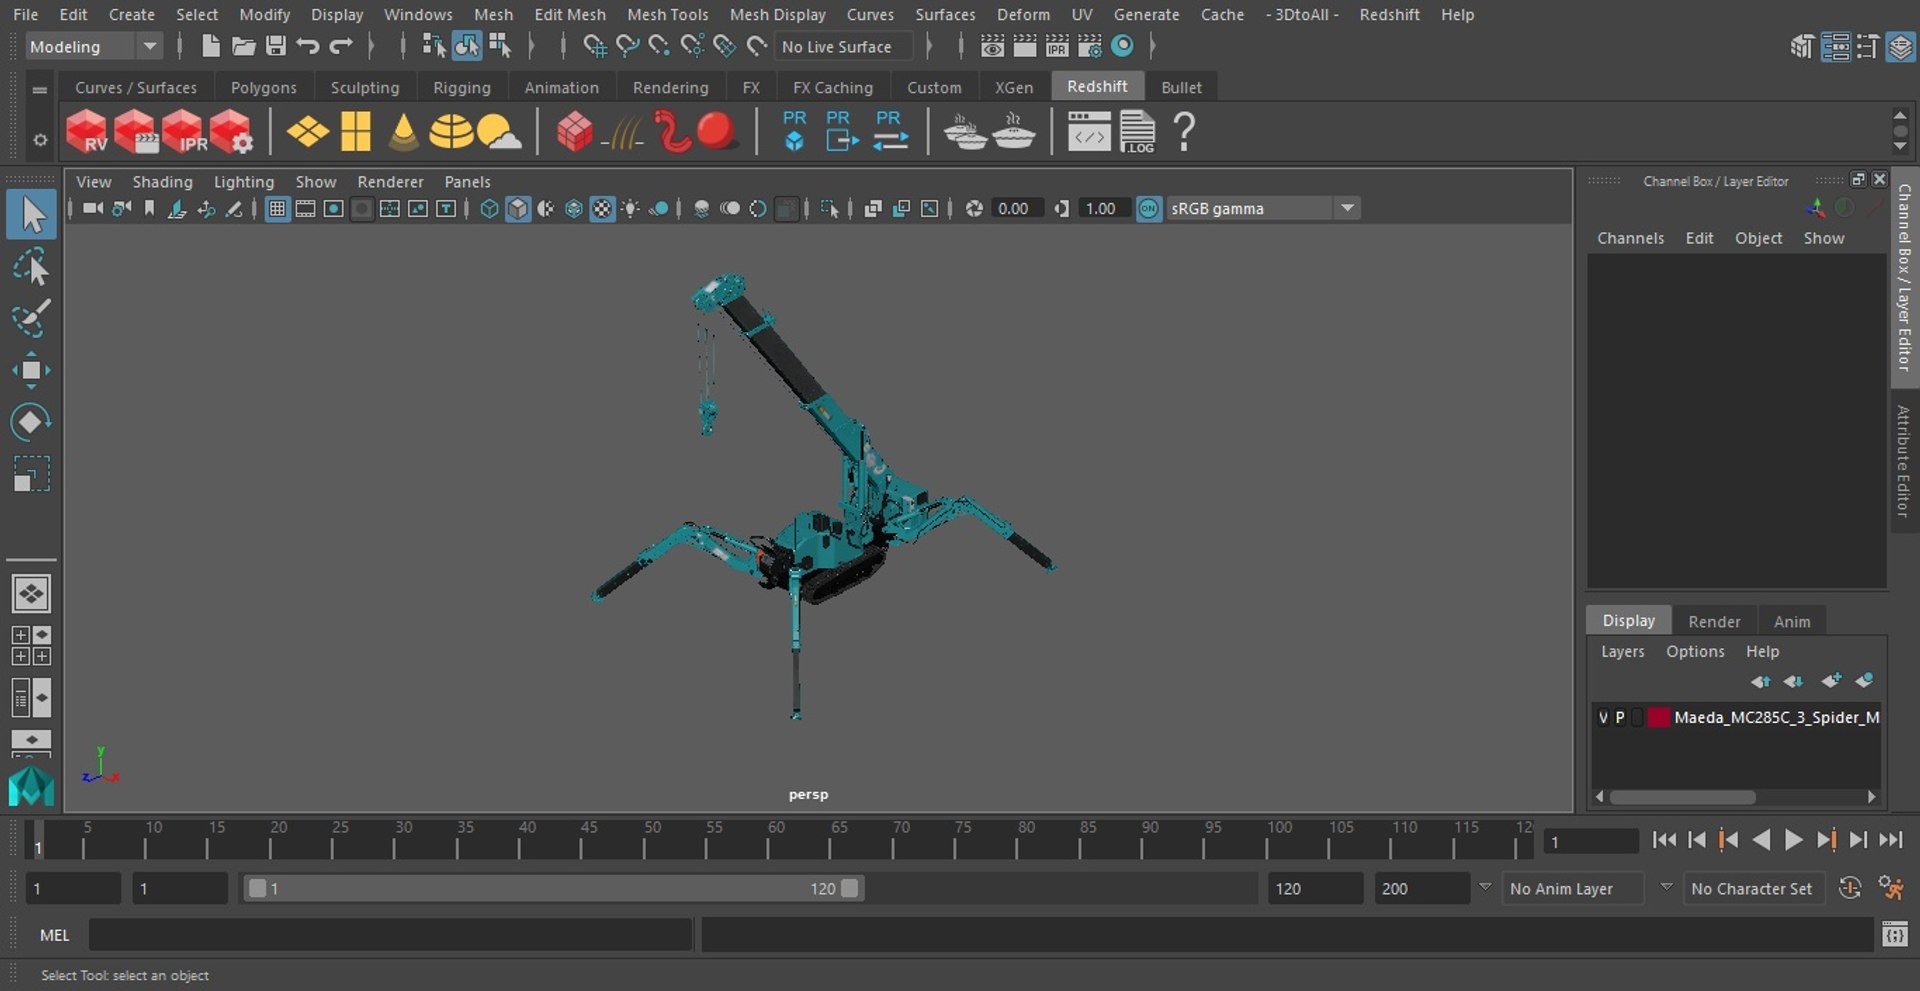1920x991 pixels.
Task: Click the Attribute Editor side tab
Action: tap(1903, 461)
